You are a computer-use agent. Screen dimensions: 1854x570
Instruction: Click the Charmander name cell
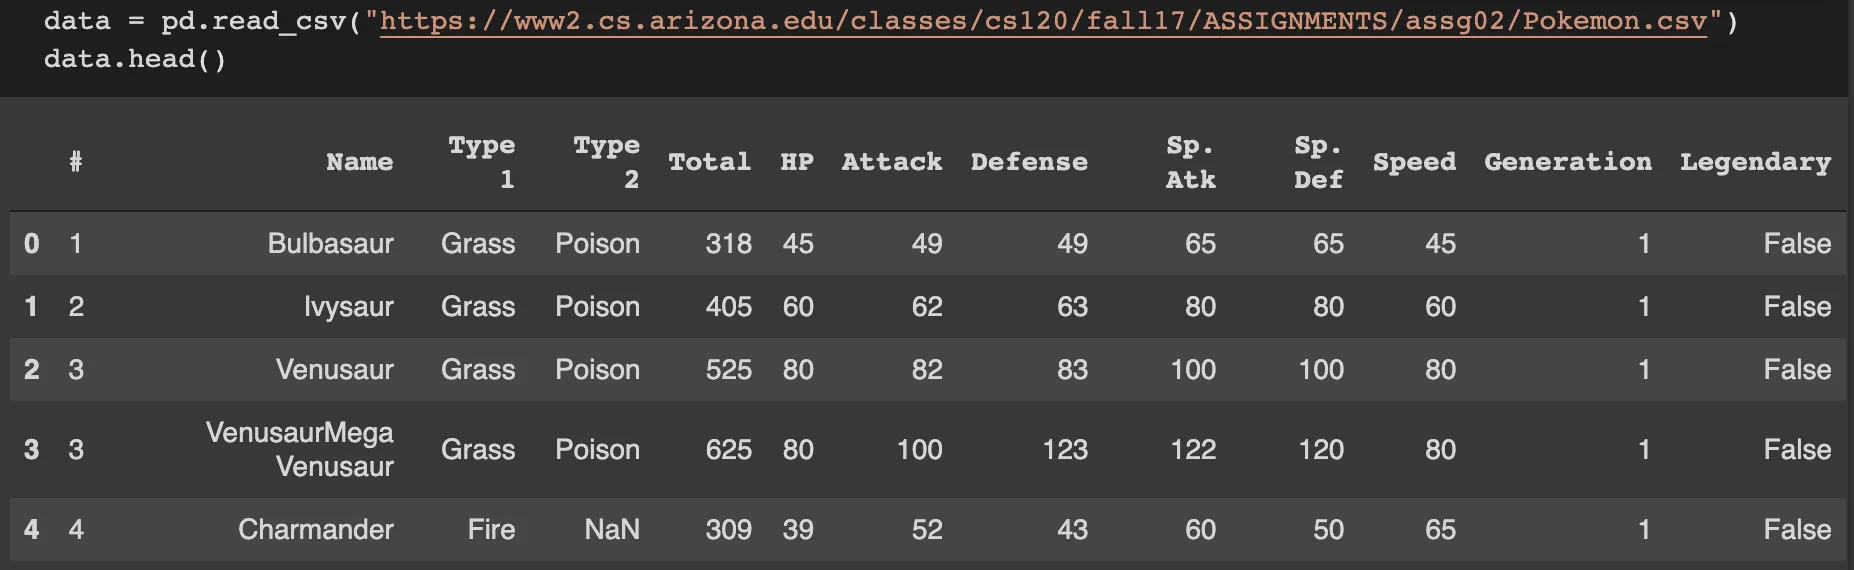coord(315,530)
